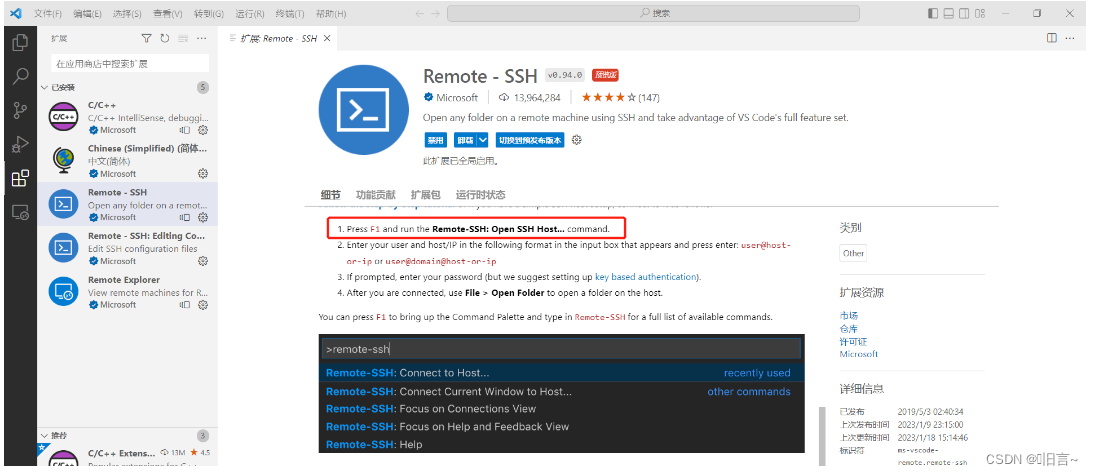The width and height of the screenshot is (1093, 475).
Task: Open the 运行(R) menu
Action: point(250,13)
